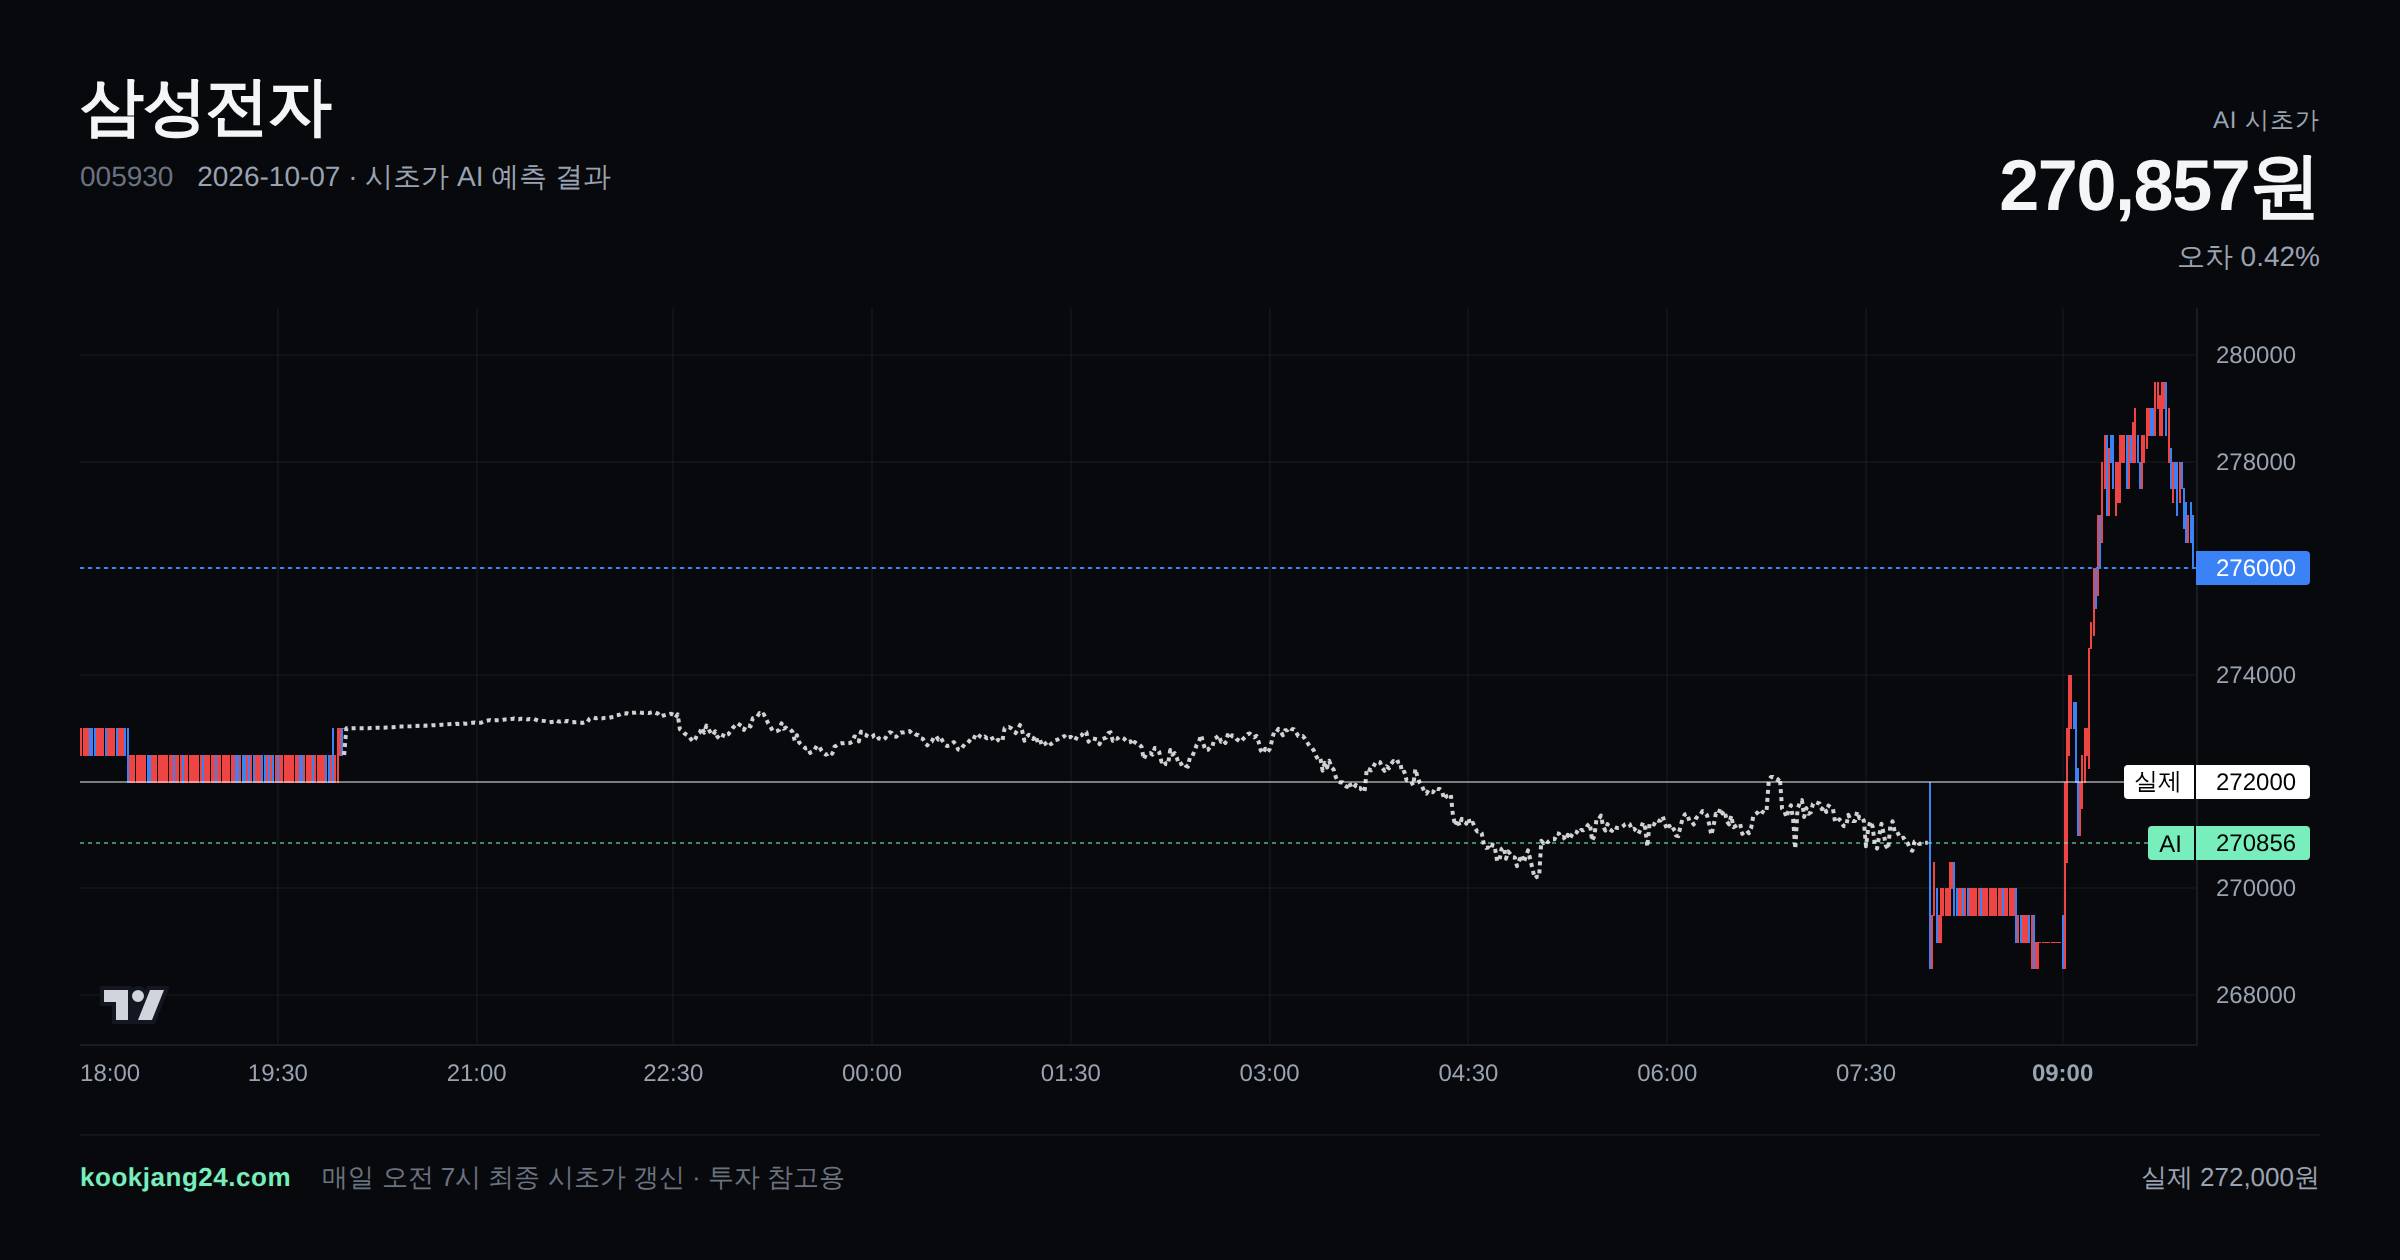Click the 274000 price axis value

[x=2255, y=675]
